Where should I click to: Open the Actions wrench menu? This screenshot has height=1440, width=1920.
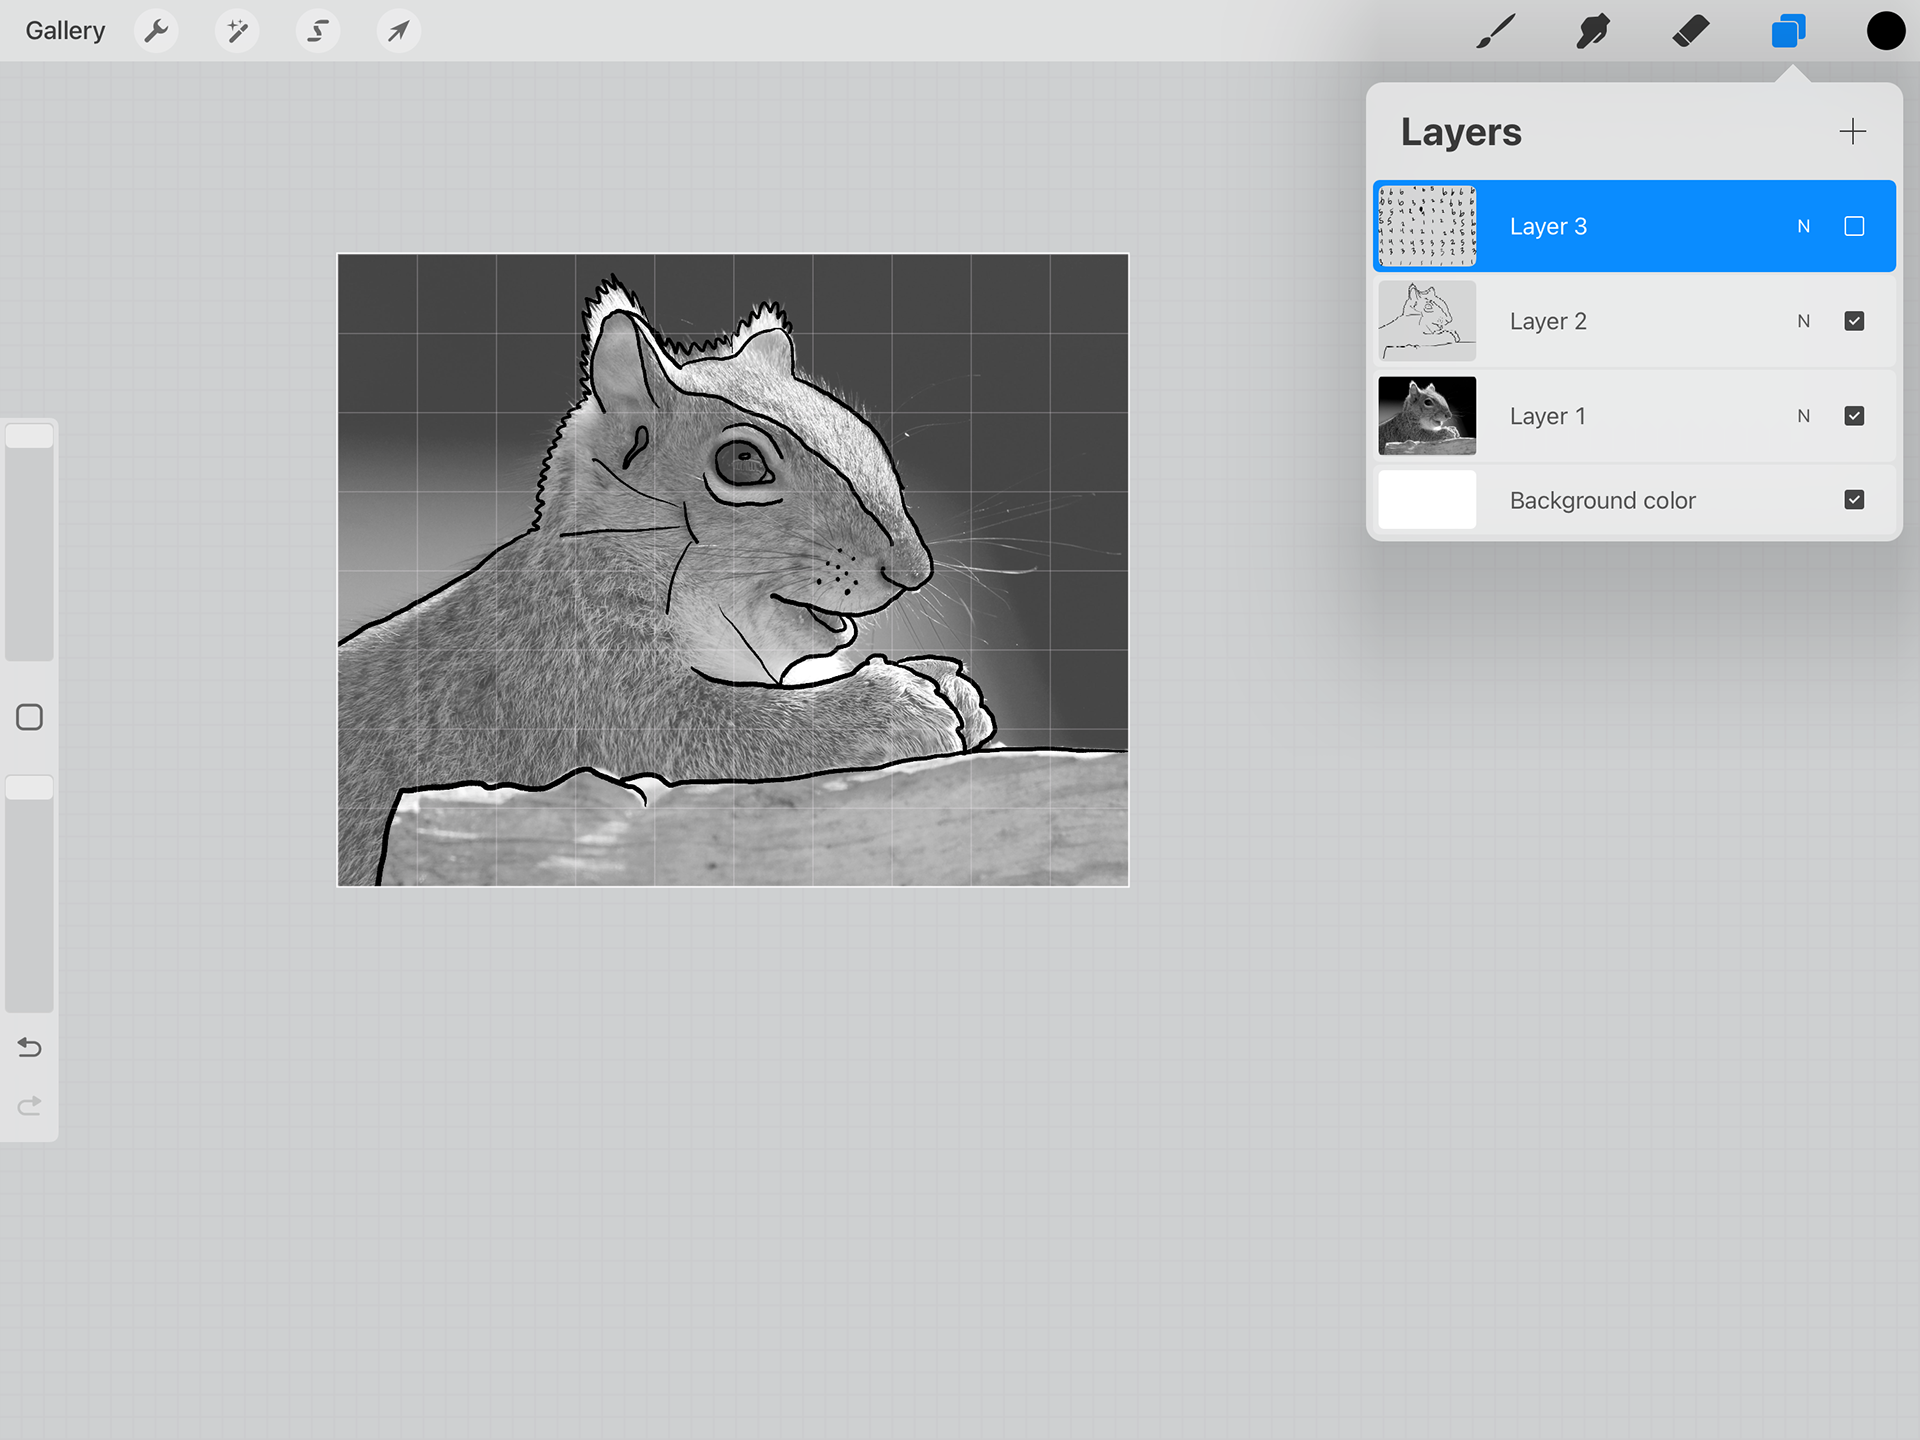click(x=156, y=31)
